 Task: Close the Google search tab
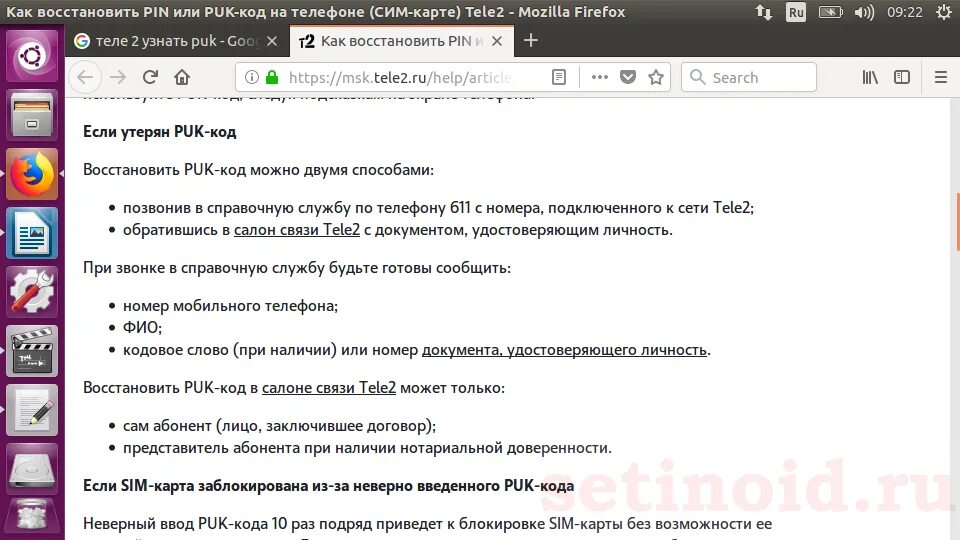tap(272, 41)
